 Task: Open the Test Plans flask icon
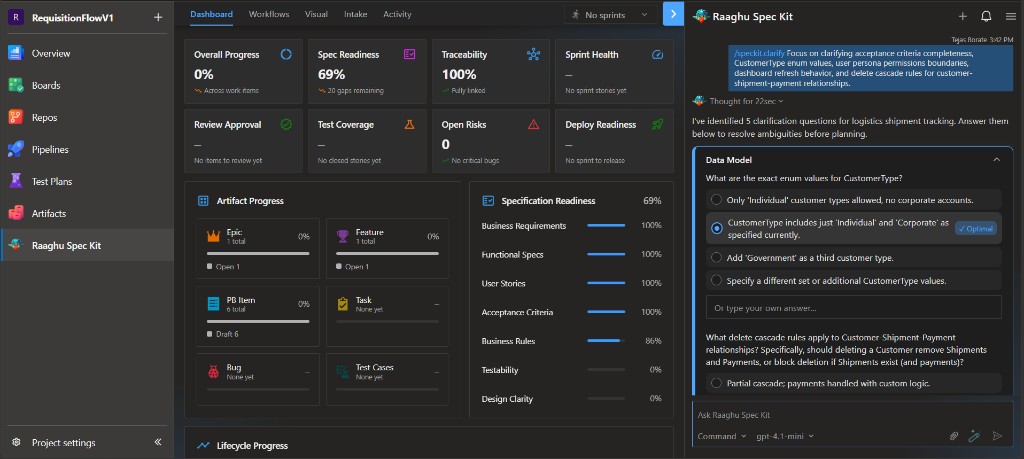point(16,181)
